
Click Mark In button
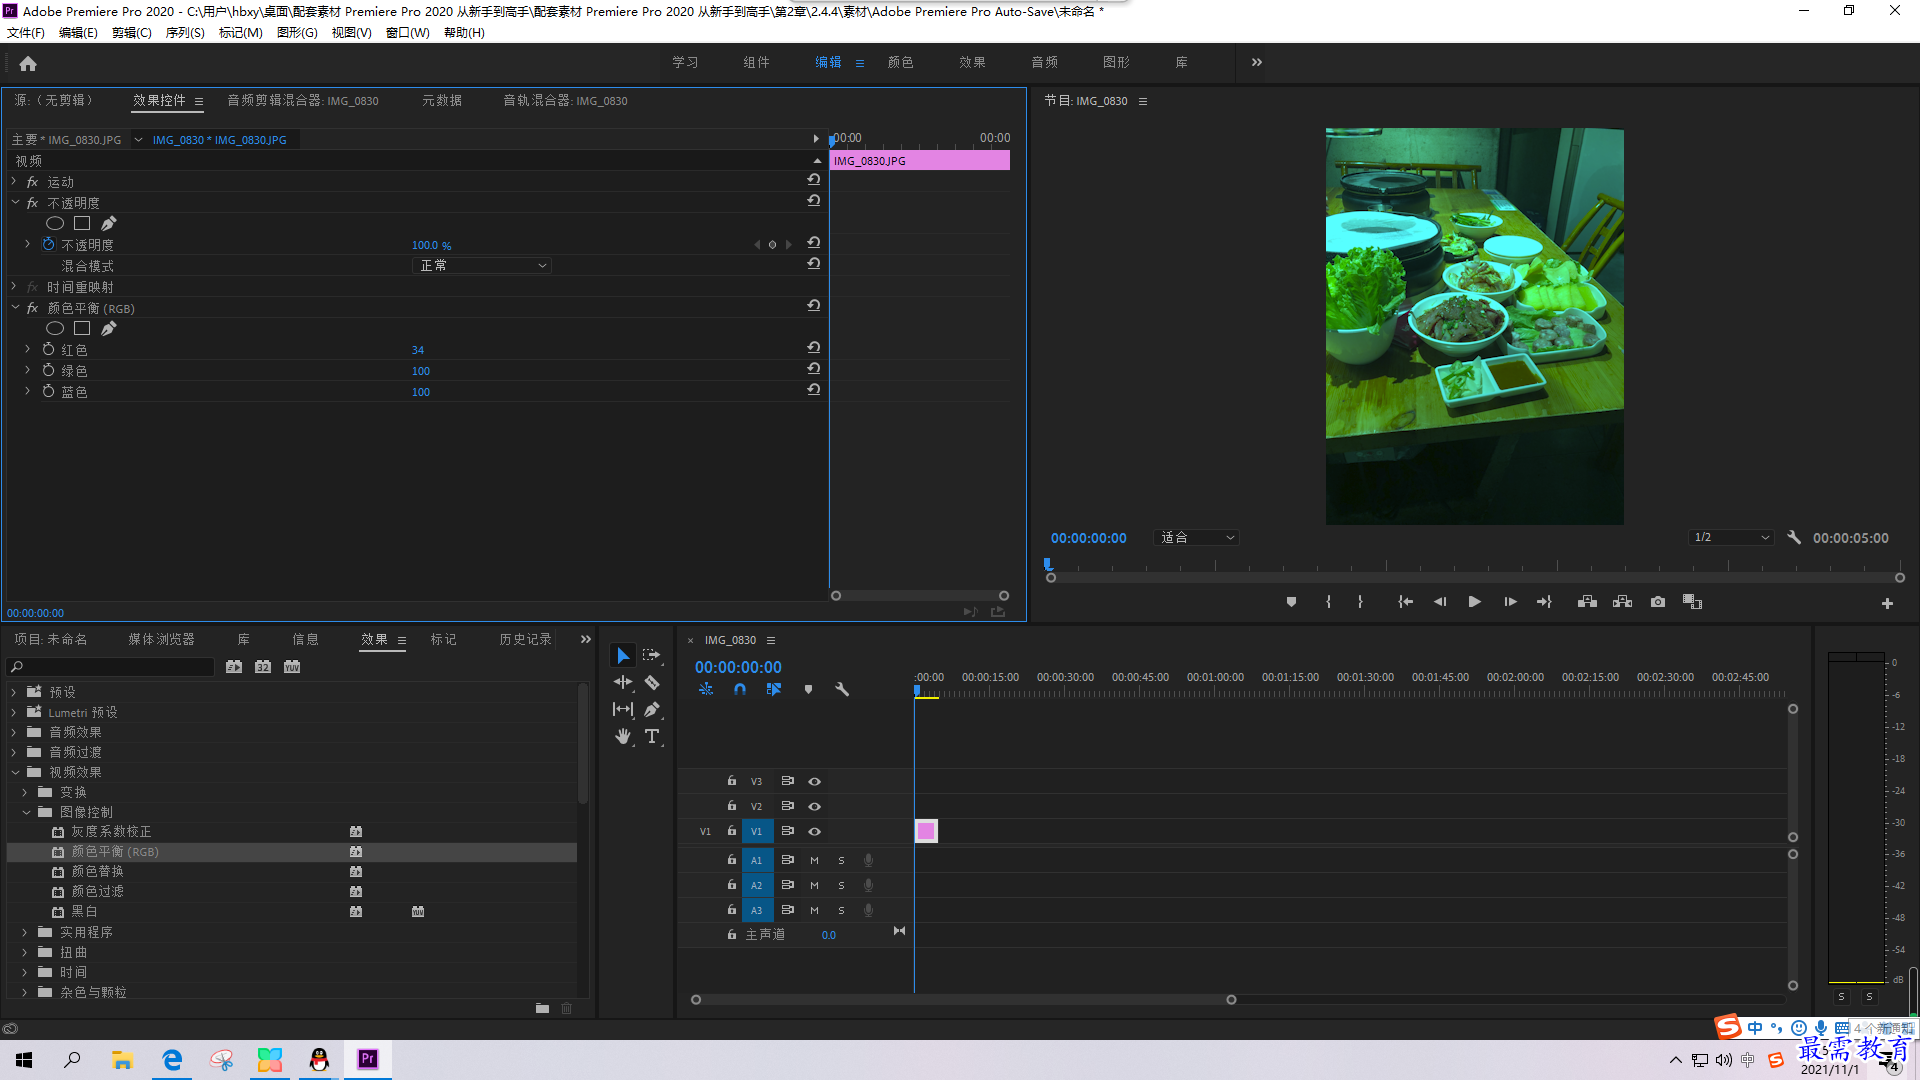(1328, 602)
